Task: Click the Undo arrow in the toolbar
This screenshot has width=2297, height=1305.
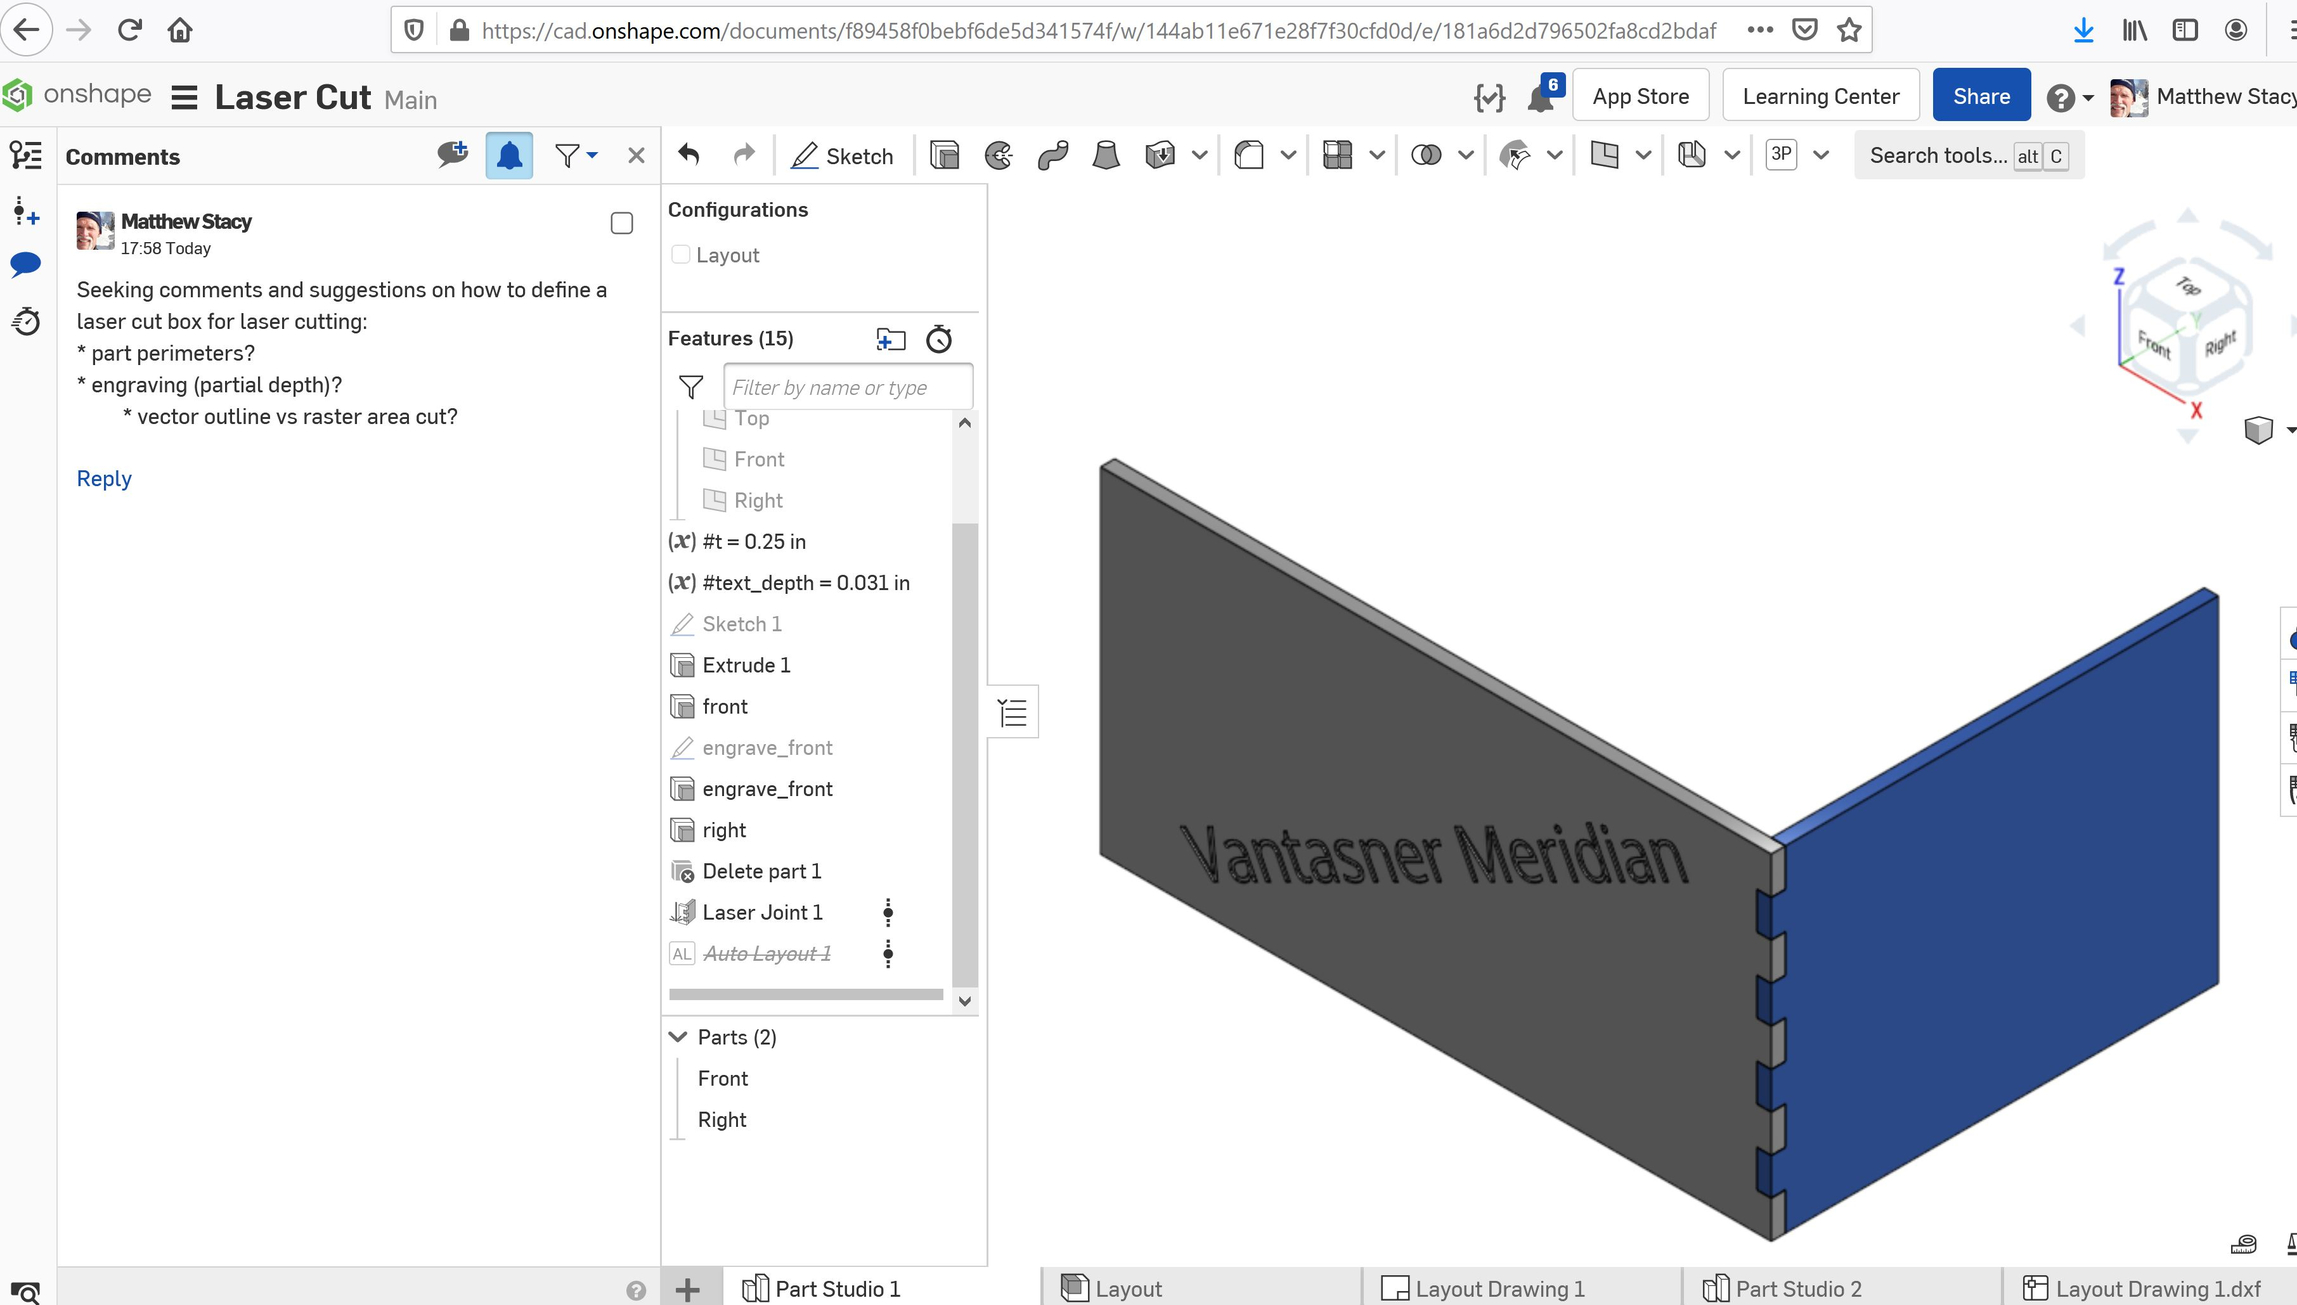Action: (x=688, y=155)
